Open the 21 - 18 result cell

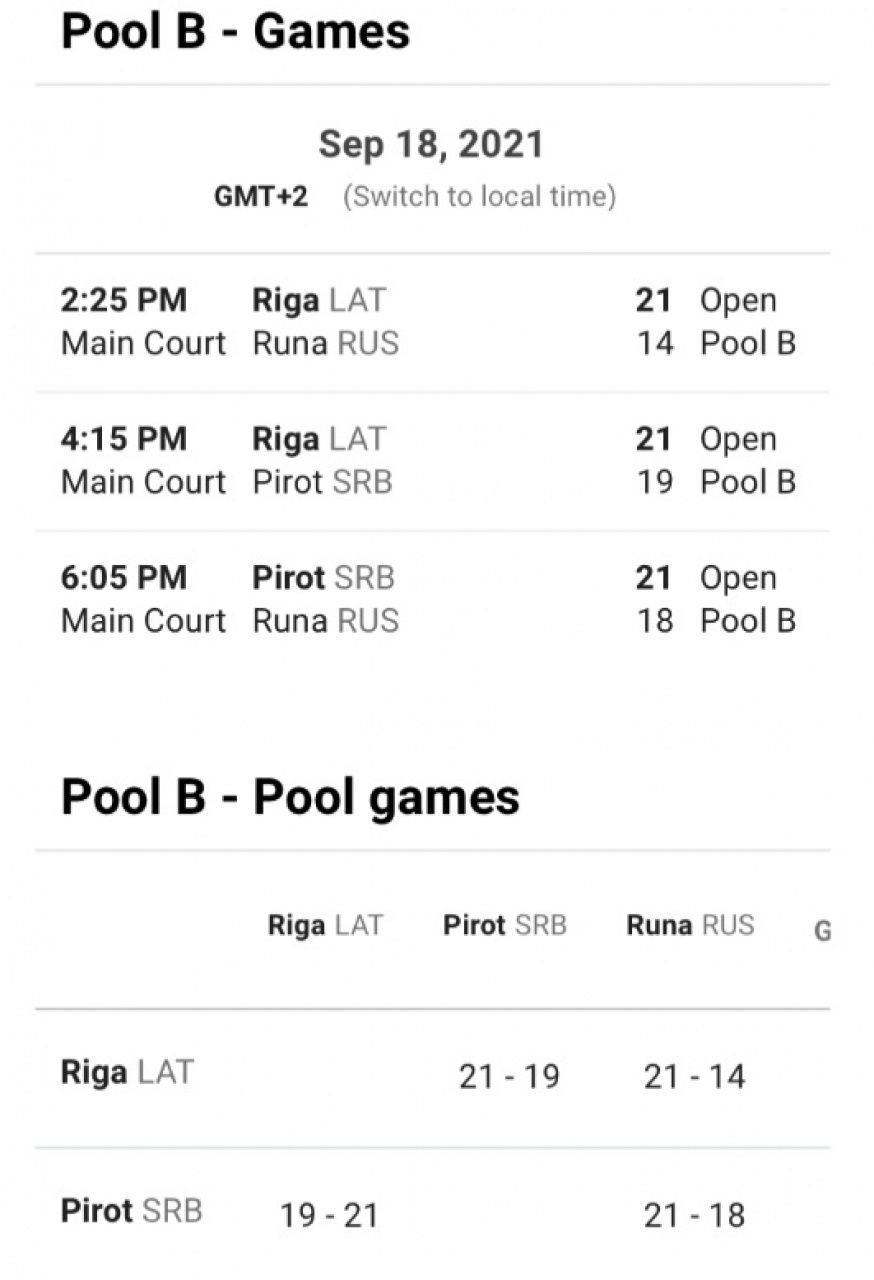[694, 1215]
